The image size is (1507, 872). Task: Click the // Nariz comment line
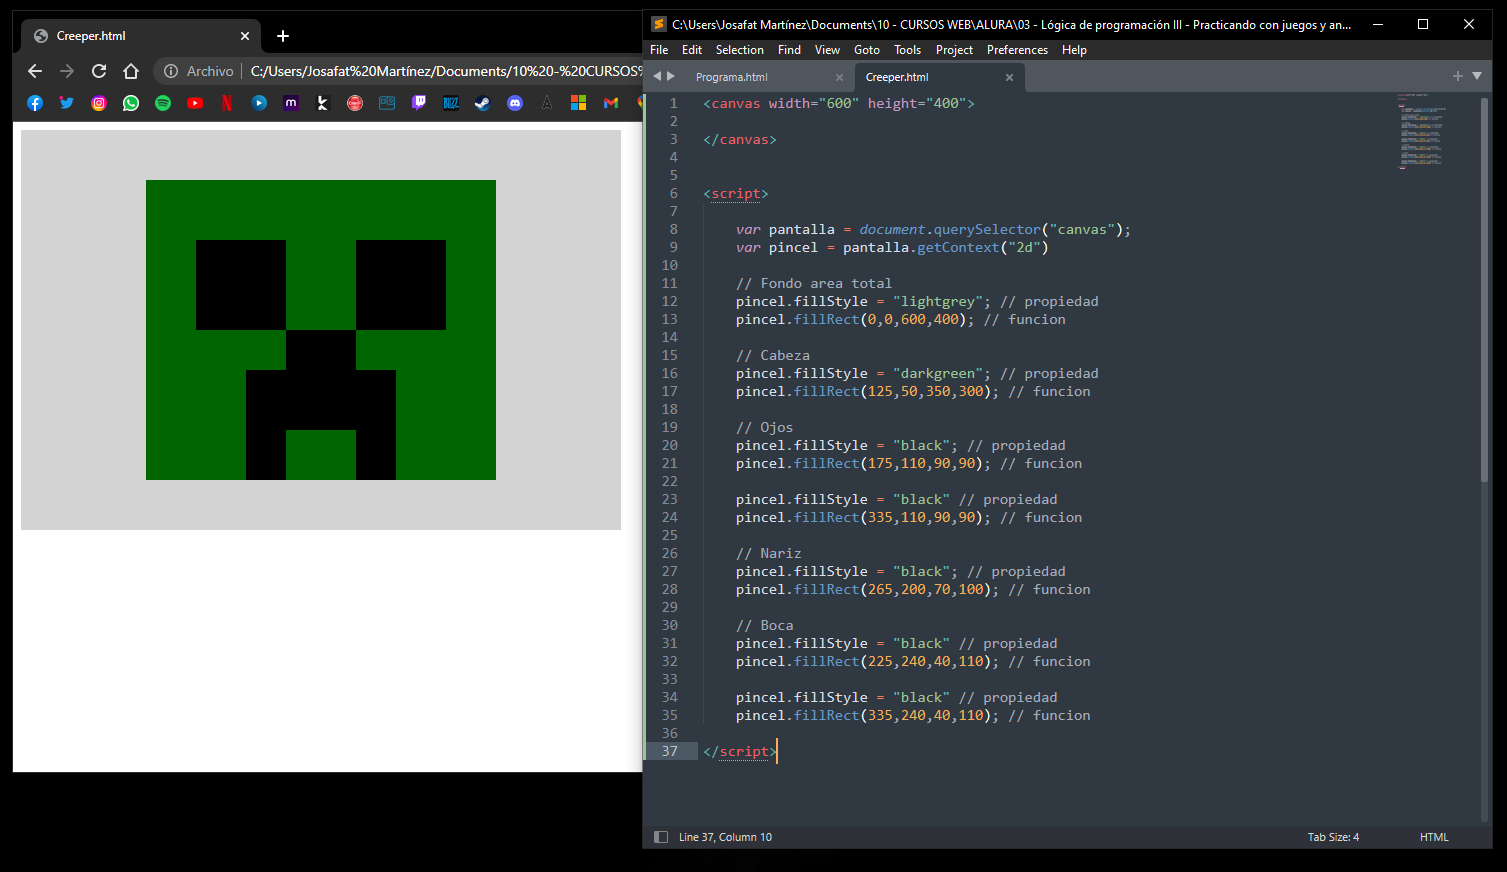coord(769,553)
